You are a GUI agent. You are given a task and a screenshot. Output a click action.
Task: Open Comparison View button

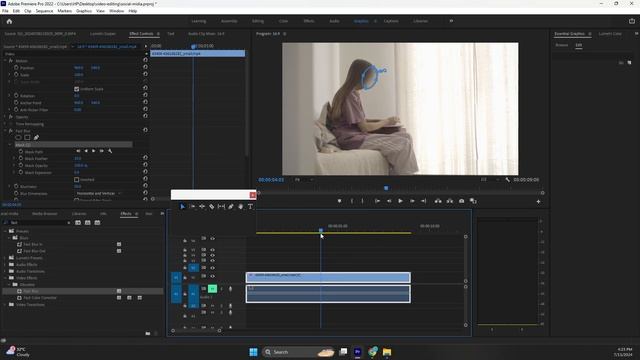473,201
